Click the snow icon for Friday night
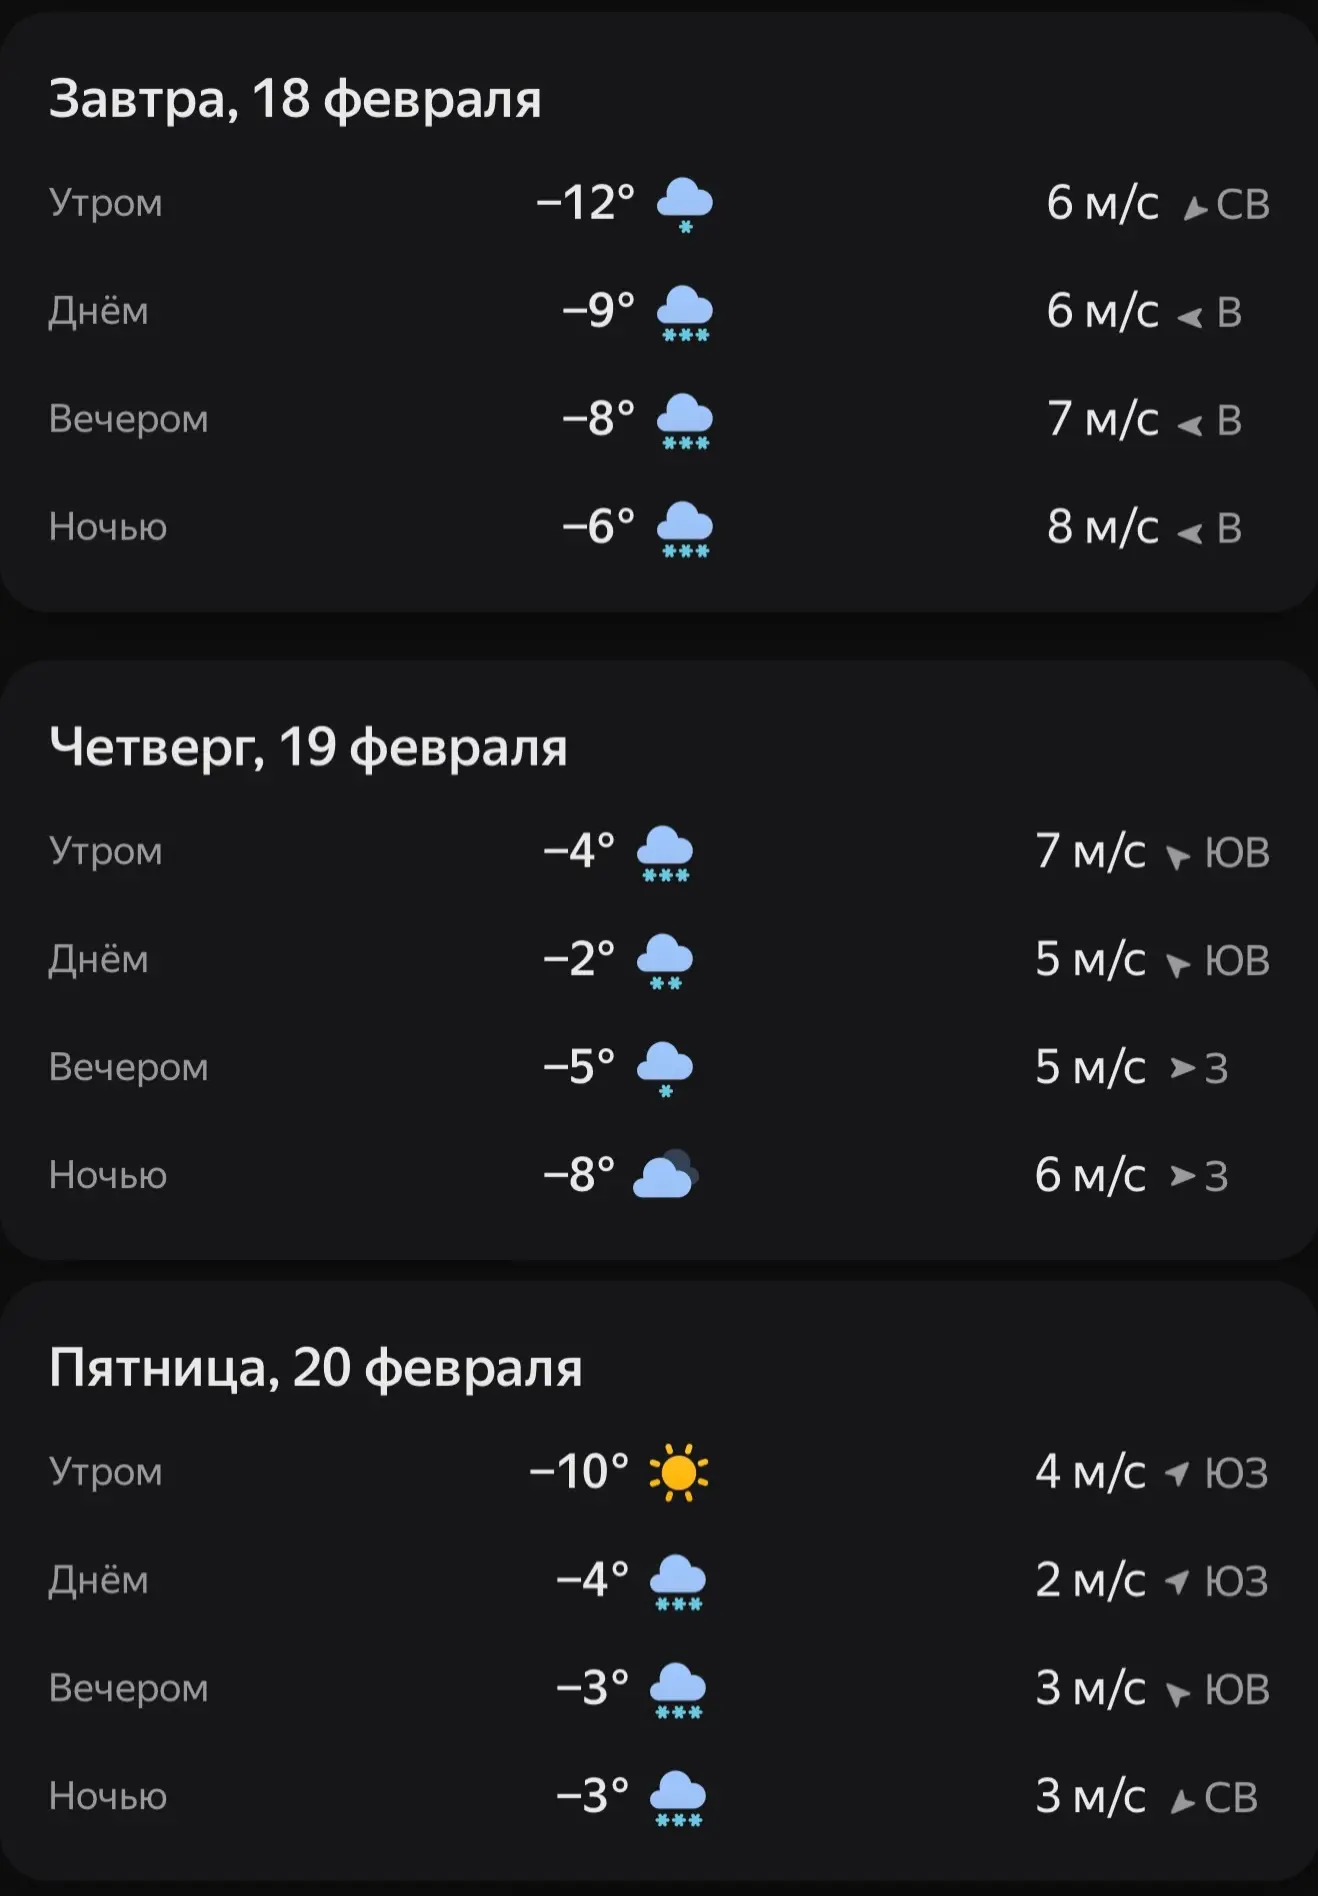This screenshot has height=1896, width=1318. (678, 1797)
